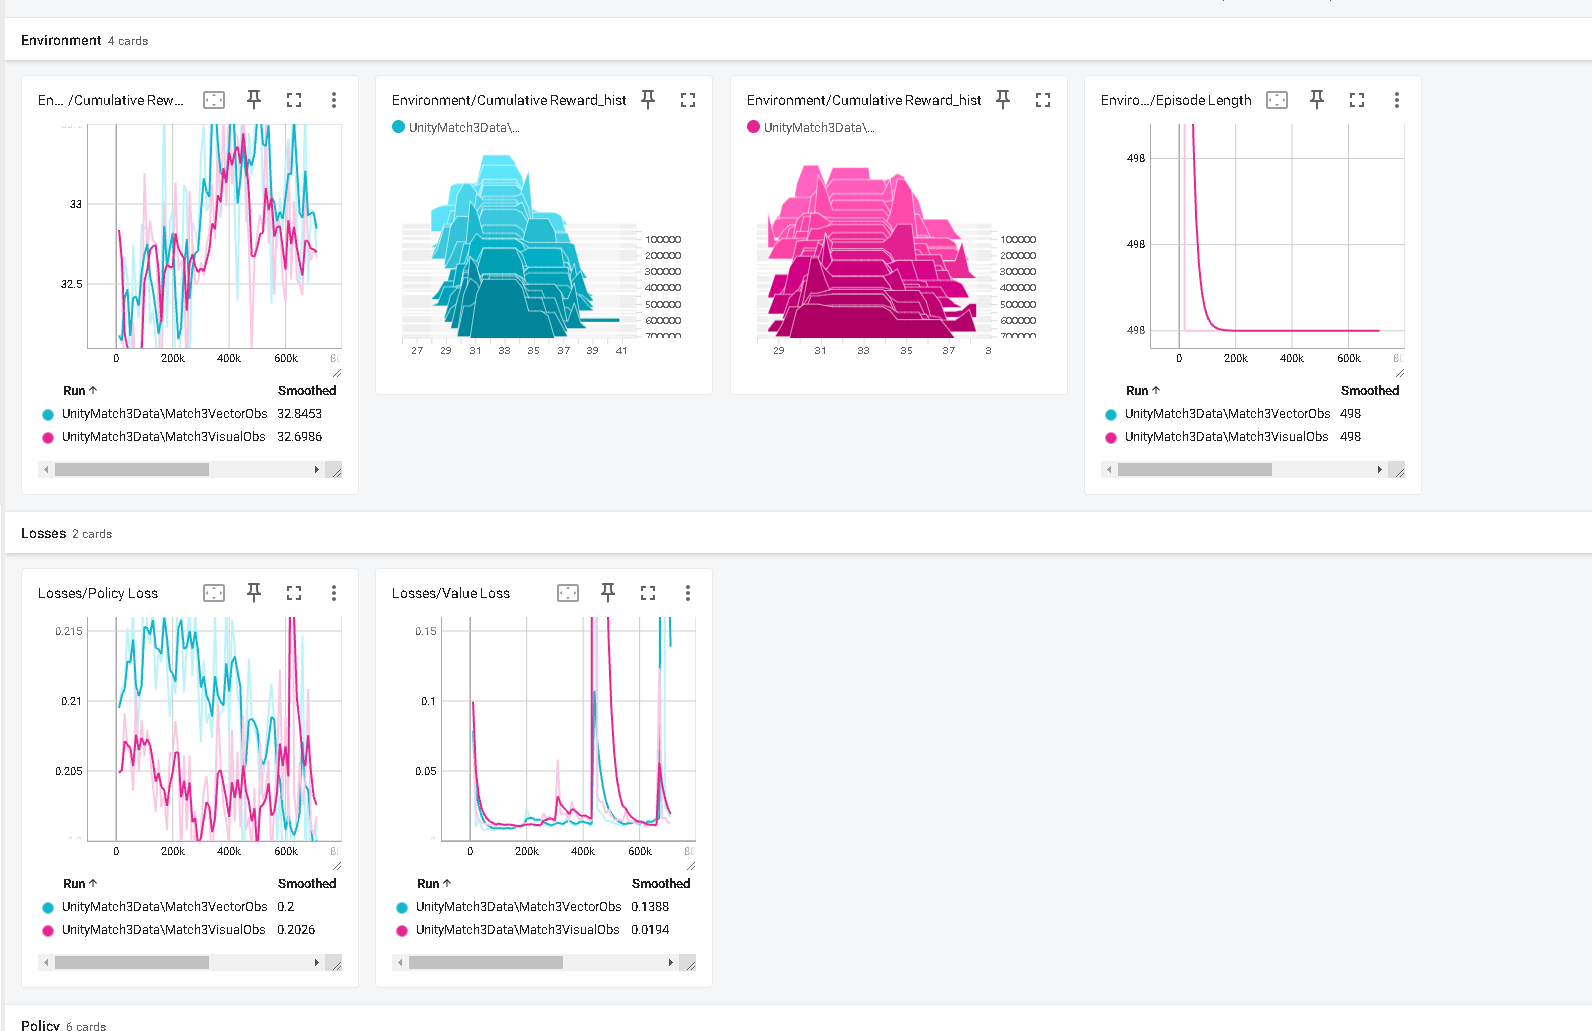
Task: Sort by Run column in Policy Loss table
Action: click(x=80, y=884)
